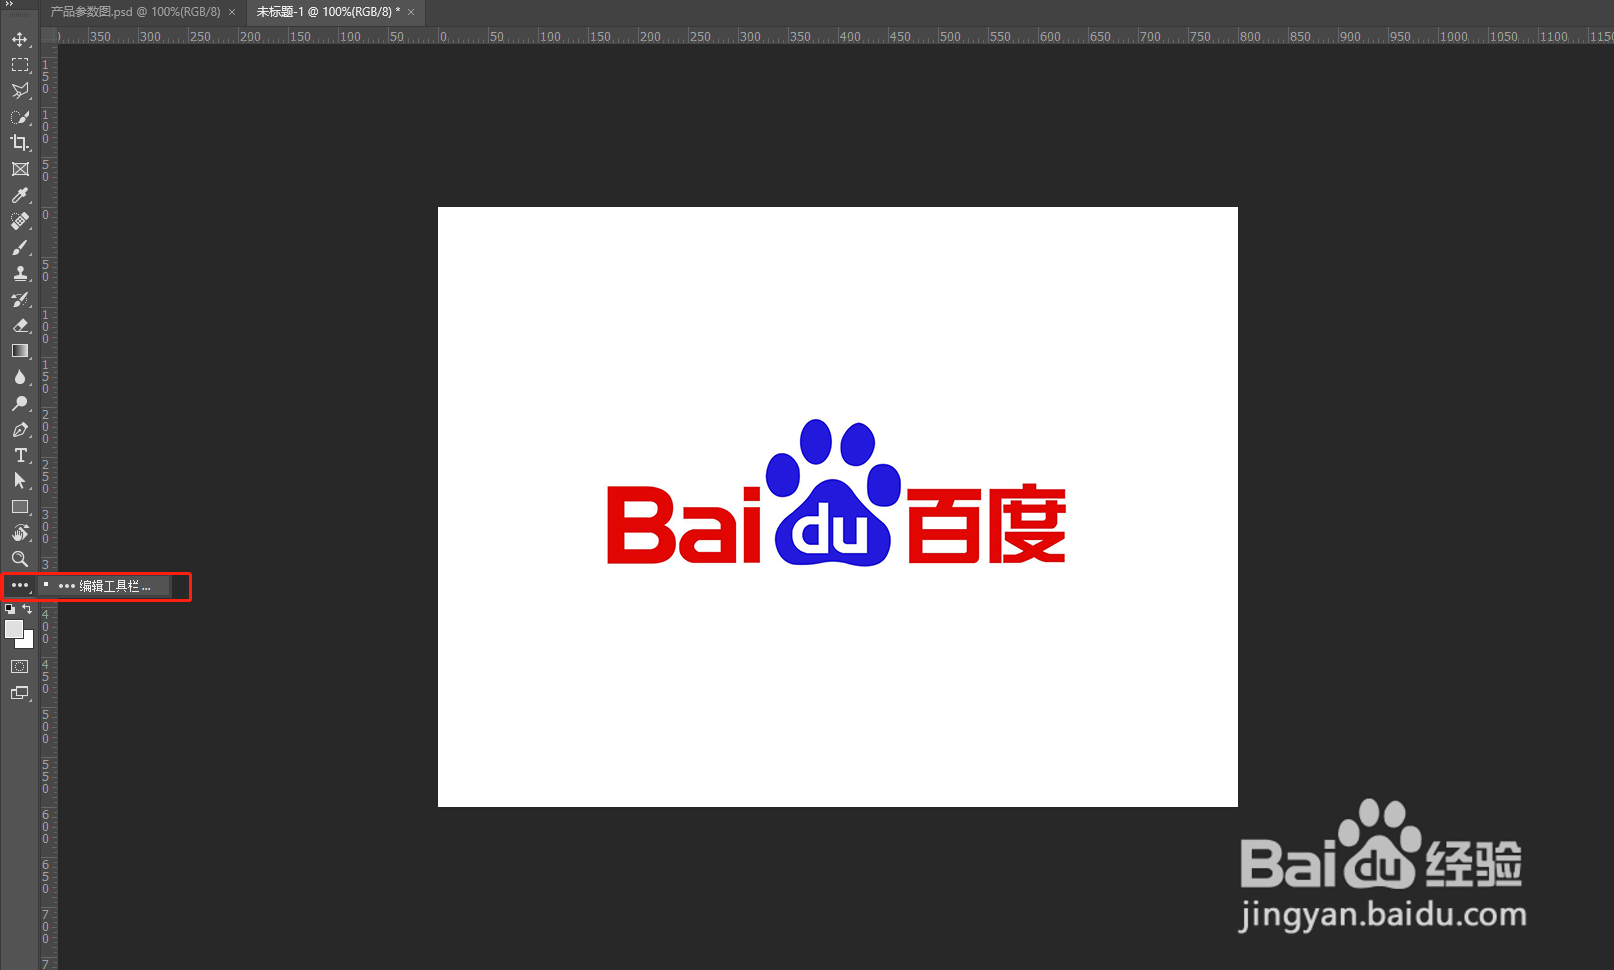Click the ruler origin corner box
This screenshot has width=1614, height=970.
coord(47,36)
